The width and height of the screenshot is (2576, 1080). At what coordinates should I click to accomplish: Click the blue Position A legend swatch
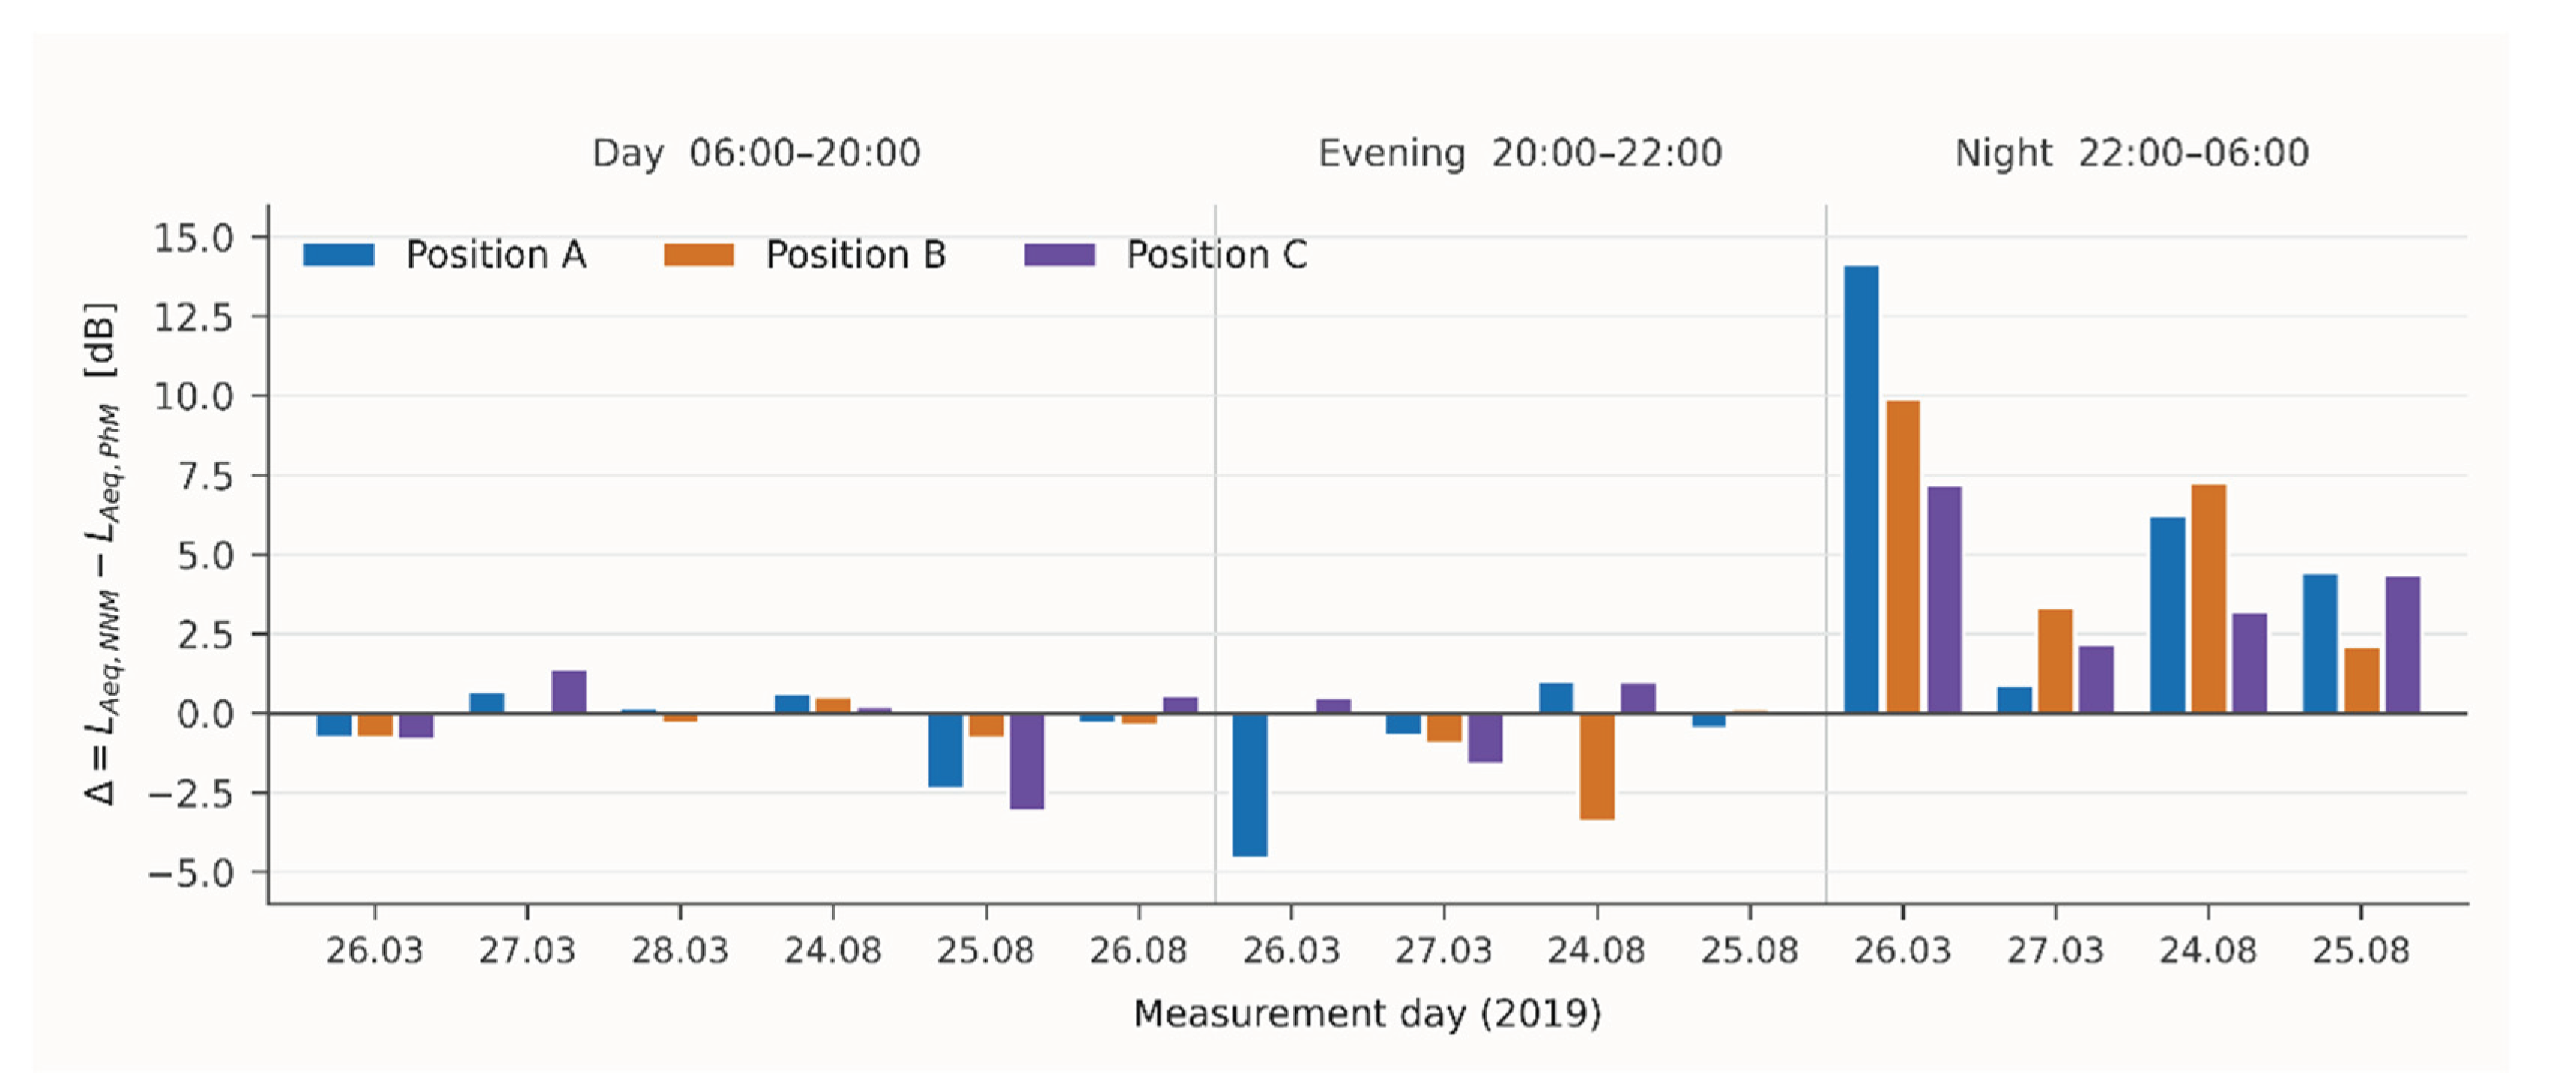339,255
